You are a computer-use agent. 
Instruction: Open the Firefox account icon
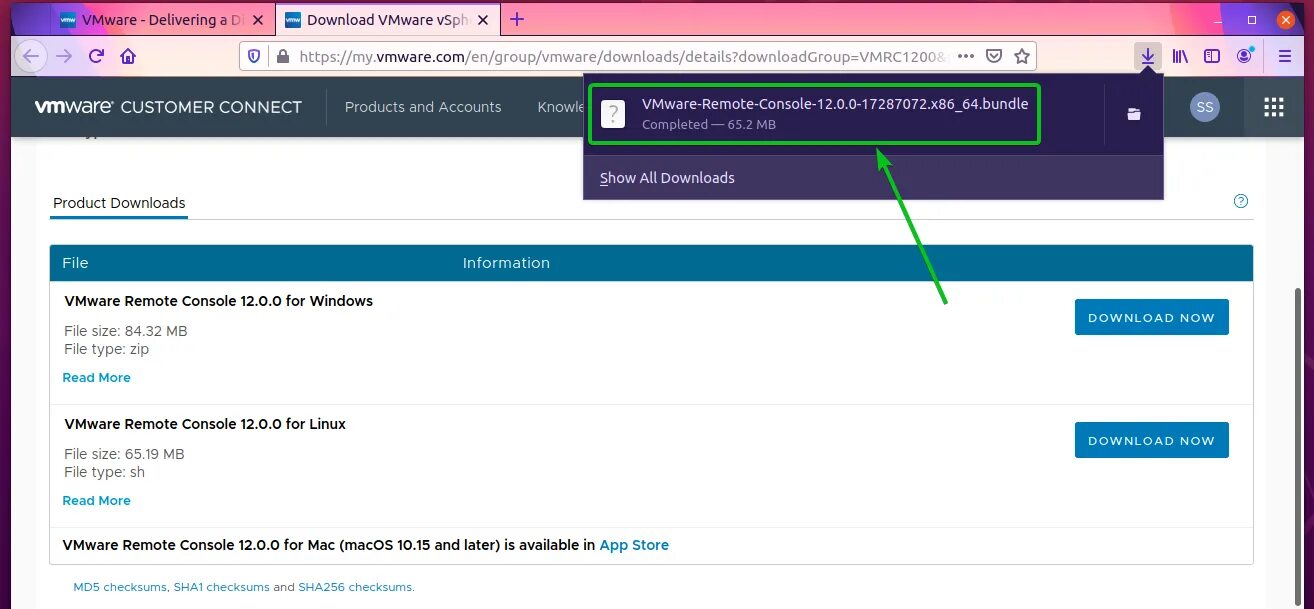[x=1244, y=57]
